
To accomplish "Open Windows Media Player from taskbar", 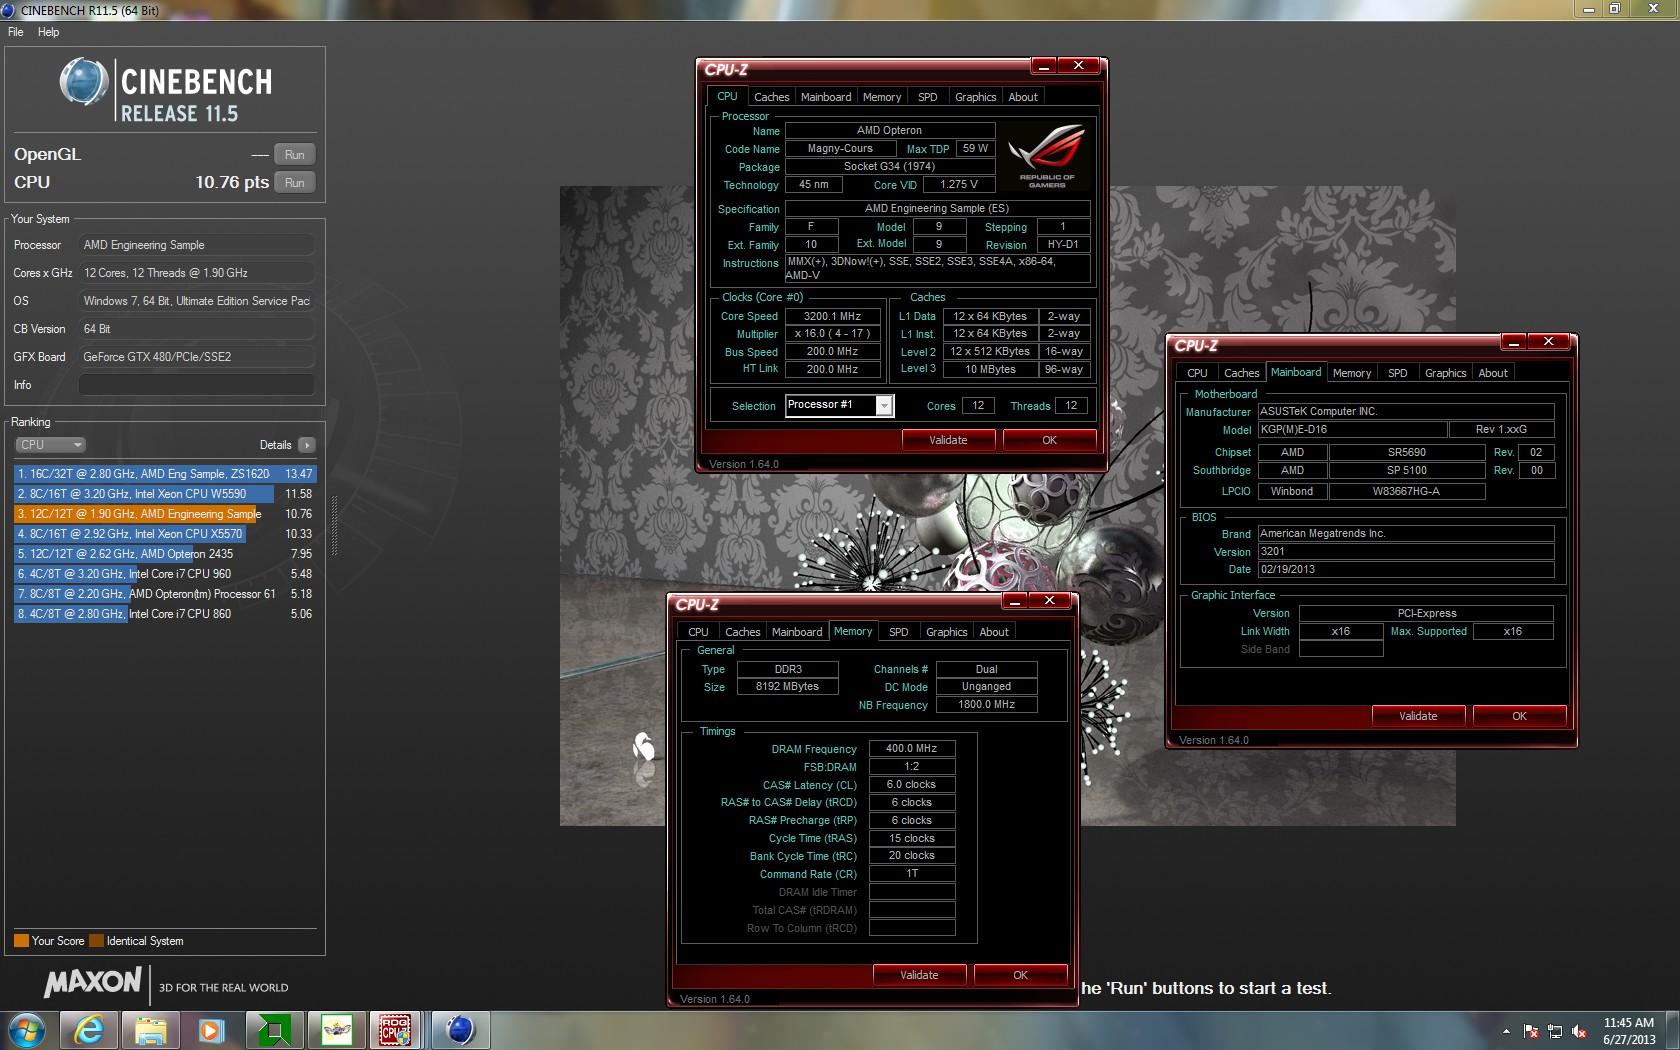I will (212, 1030).
